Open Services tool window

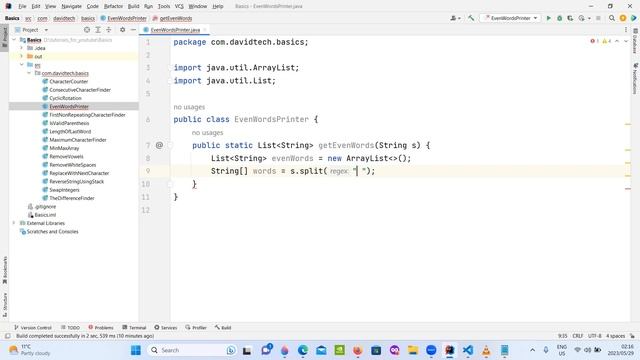click(165, 327)
